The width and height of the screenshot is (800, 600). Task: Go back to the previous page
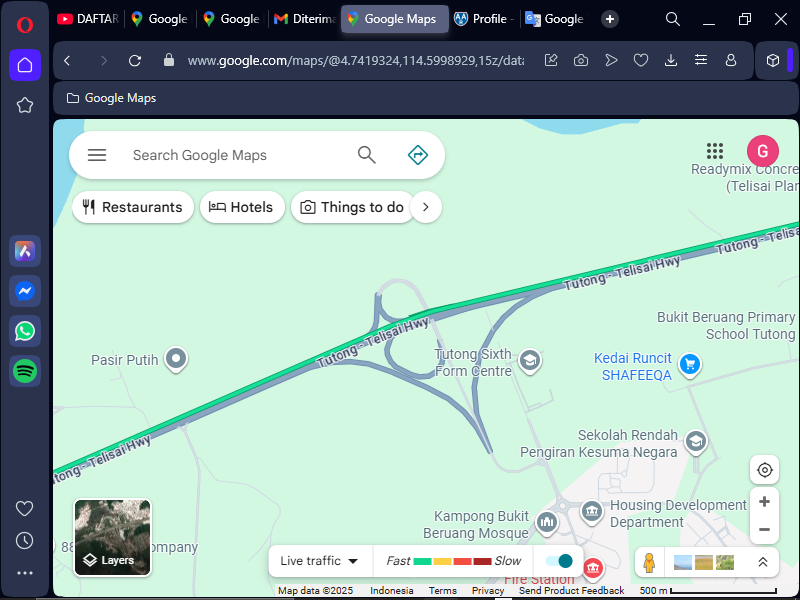click(x=67, y=61)
